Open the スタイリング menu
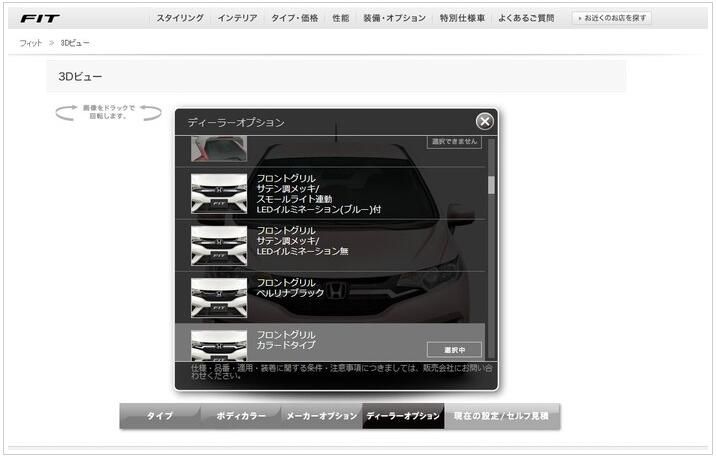Viewport: 716px width, 459px height. click(180, 18)
